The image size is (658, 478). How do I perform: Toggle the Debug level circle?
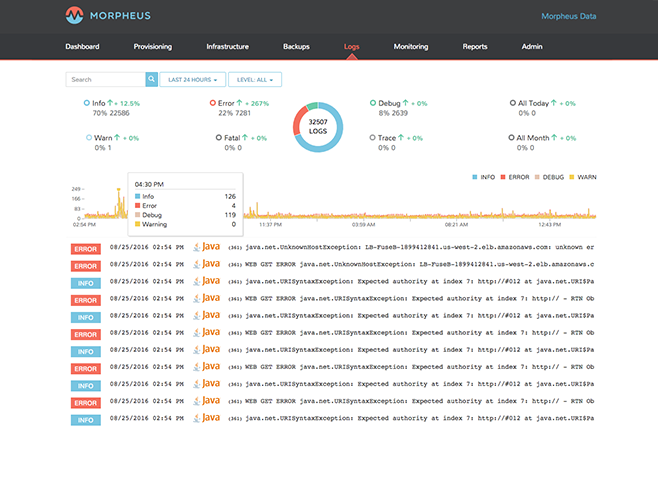[x=373, y=103]
